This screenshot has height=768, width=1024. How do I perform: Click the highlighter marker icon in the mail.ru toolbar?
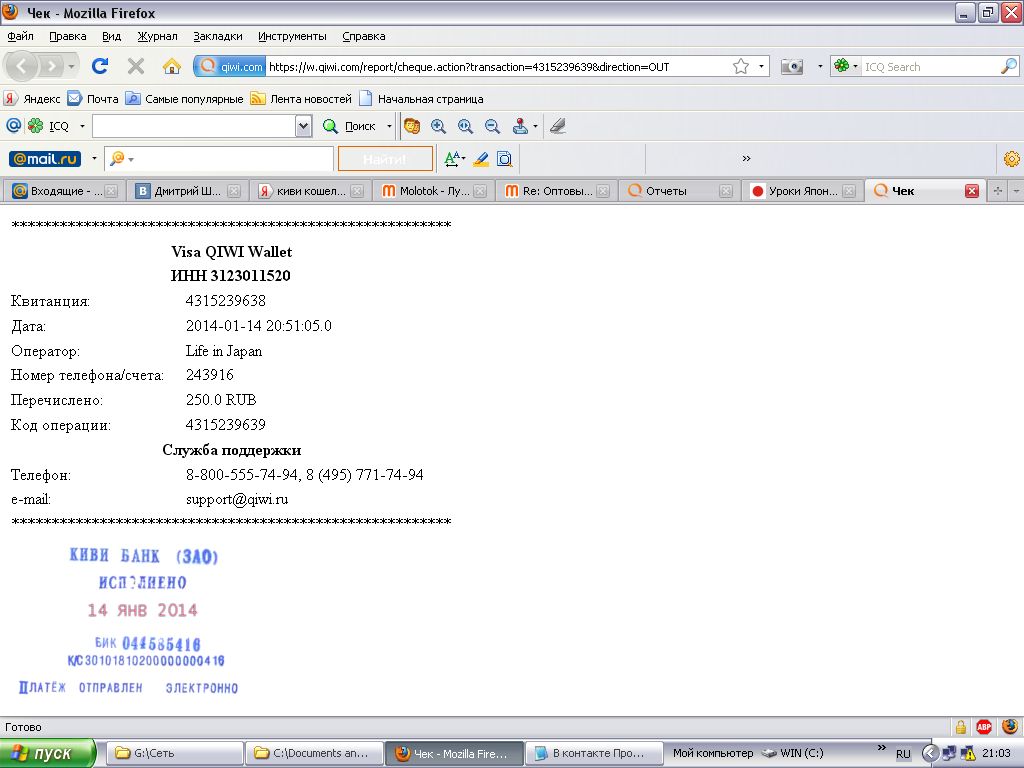click(x=481, y=159)
